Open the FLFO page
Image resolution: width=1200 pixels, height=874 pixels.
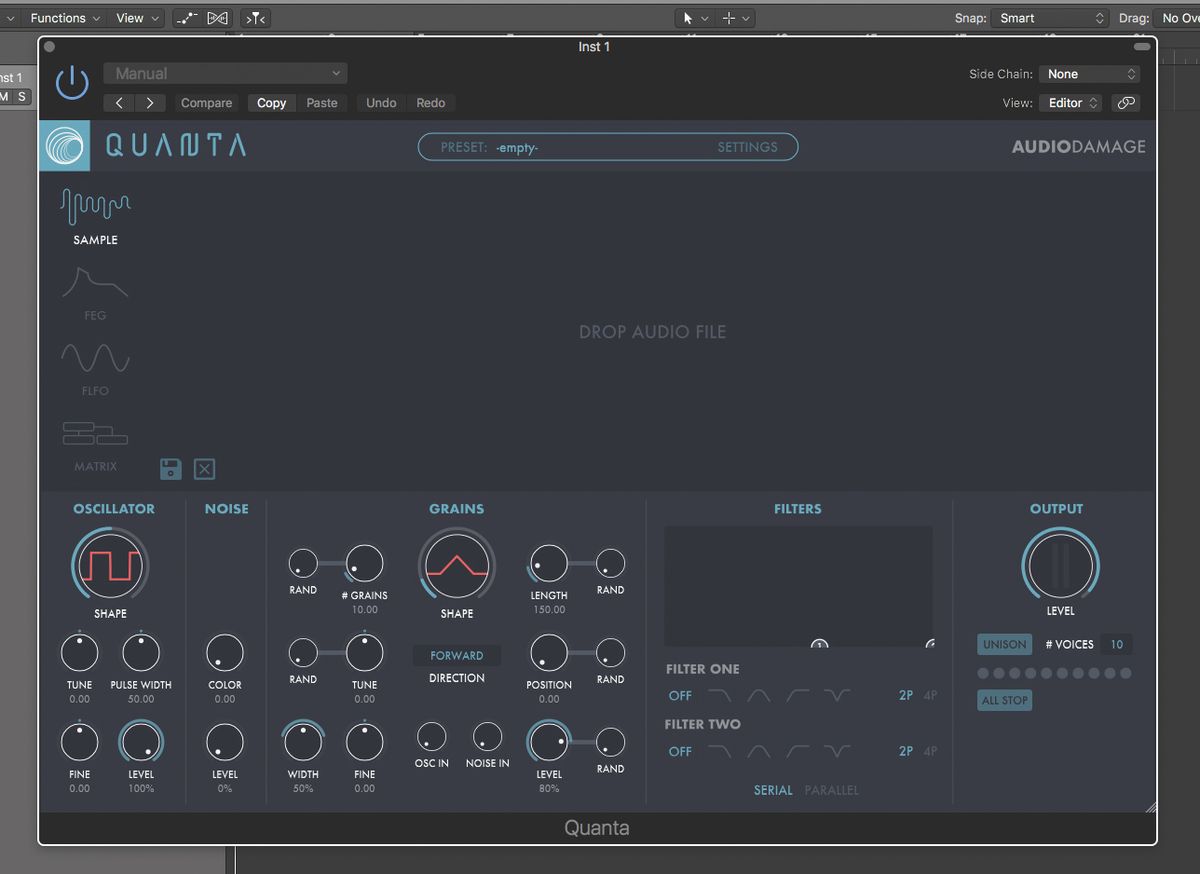[x=95, y=365]
